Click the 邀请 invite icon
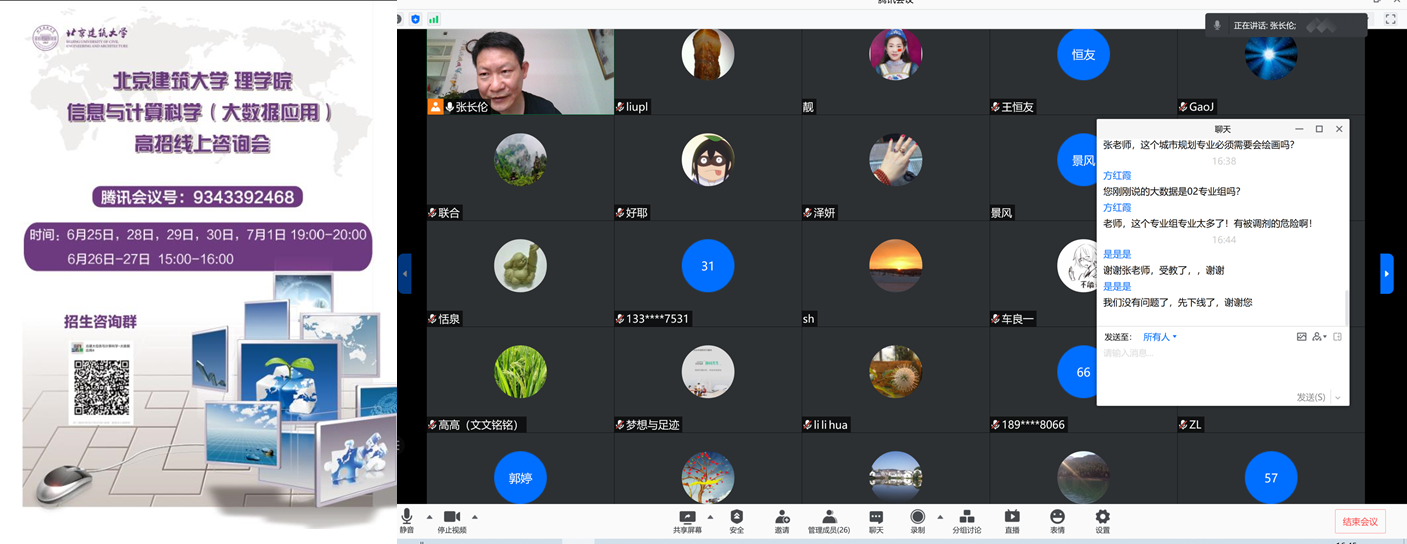Screen dimensions: 1407x544 [x=782, y=519]
